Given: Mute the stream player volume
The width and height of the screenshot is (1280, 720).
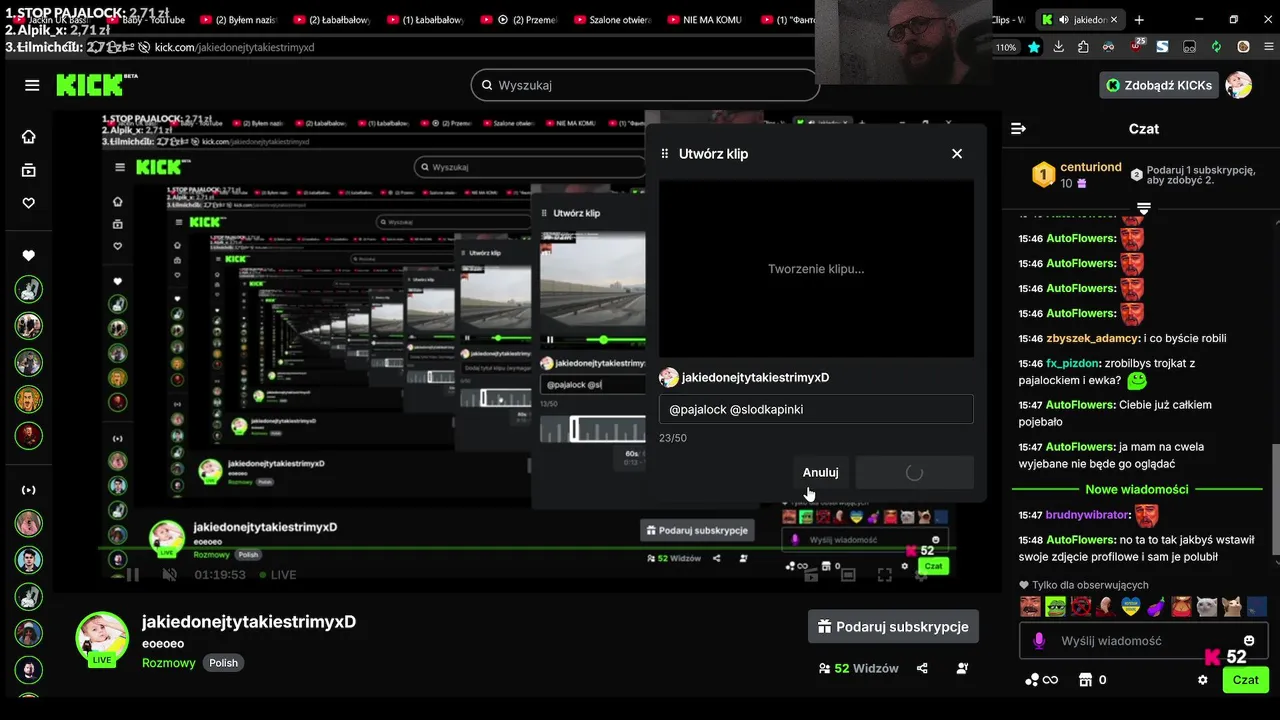Looking at the screenshot, I should tap(170, 575).
